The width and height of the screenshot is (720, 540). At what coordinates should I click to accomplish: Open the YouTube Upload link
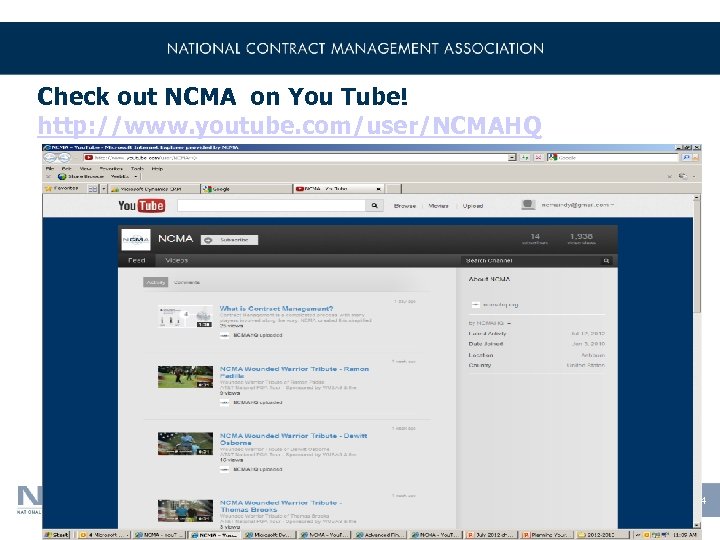[472, 206]
